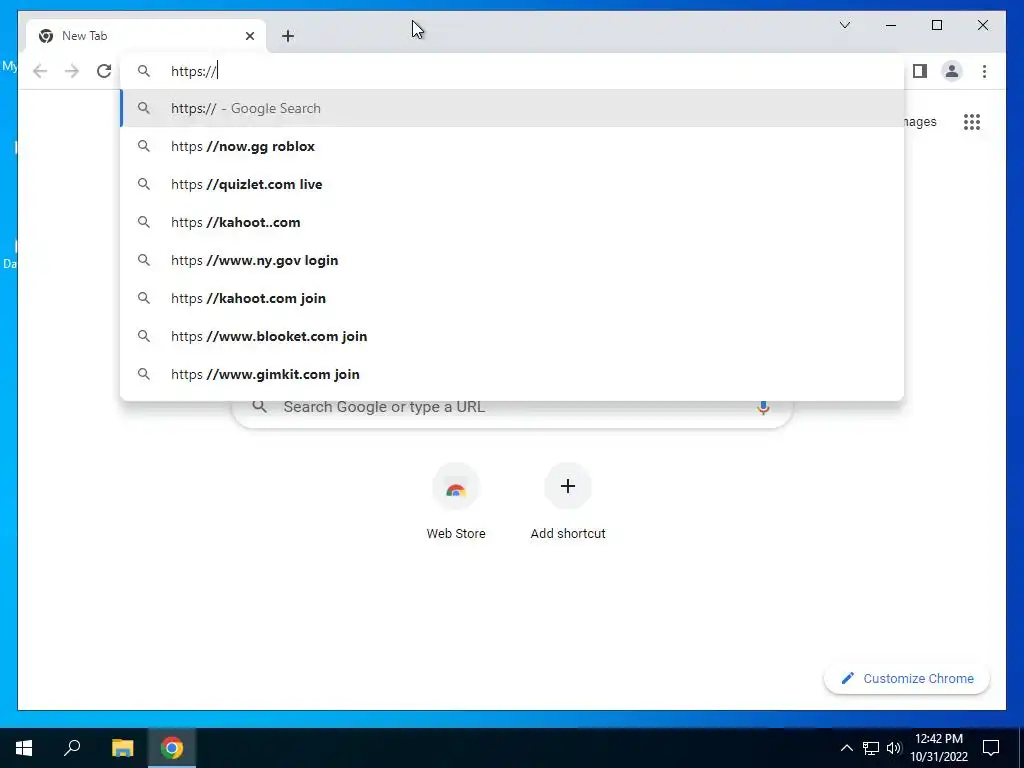The image size is (1024, 768).
Task: Choose suggestion 'https //www.blooket.com join'
Action: coord(512,336)
